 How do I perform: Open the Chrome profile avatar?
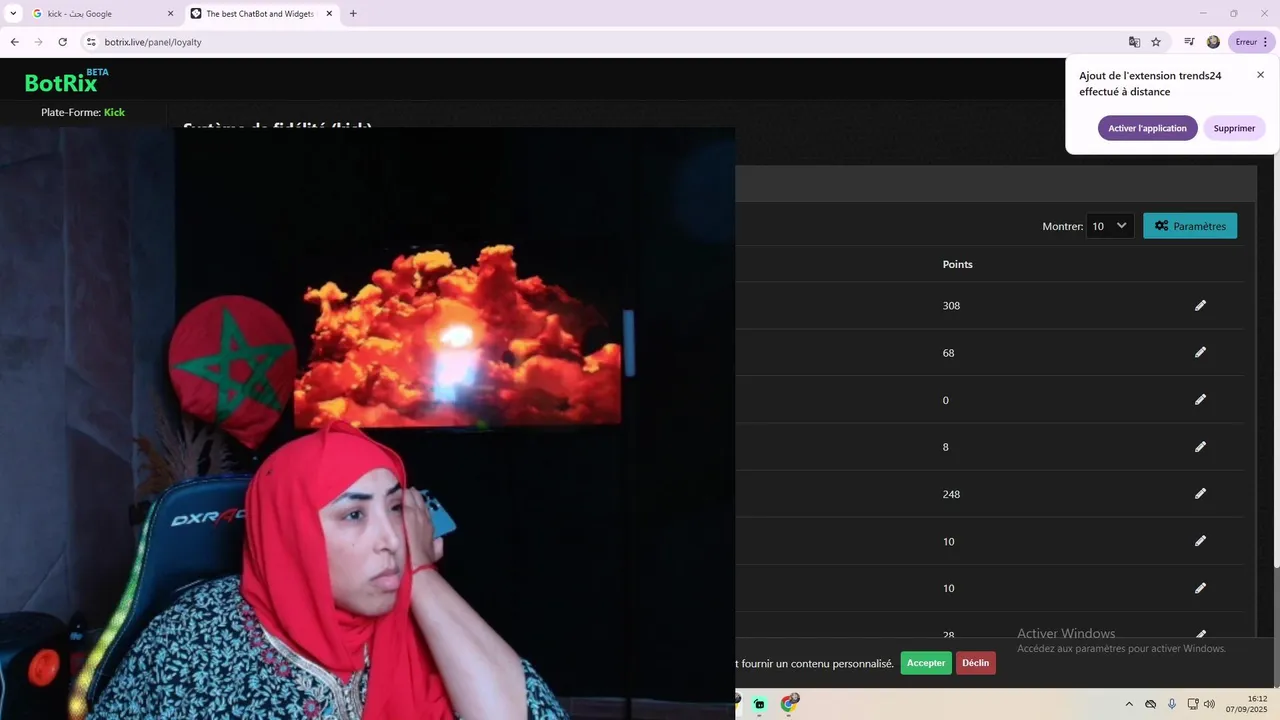(1213, 42)
